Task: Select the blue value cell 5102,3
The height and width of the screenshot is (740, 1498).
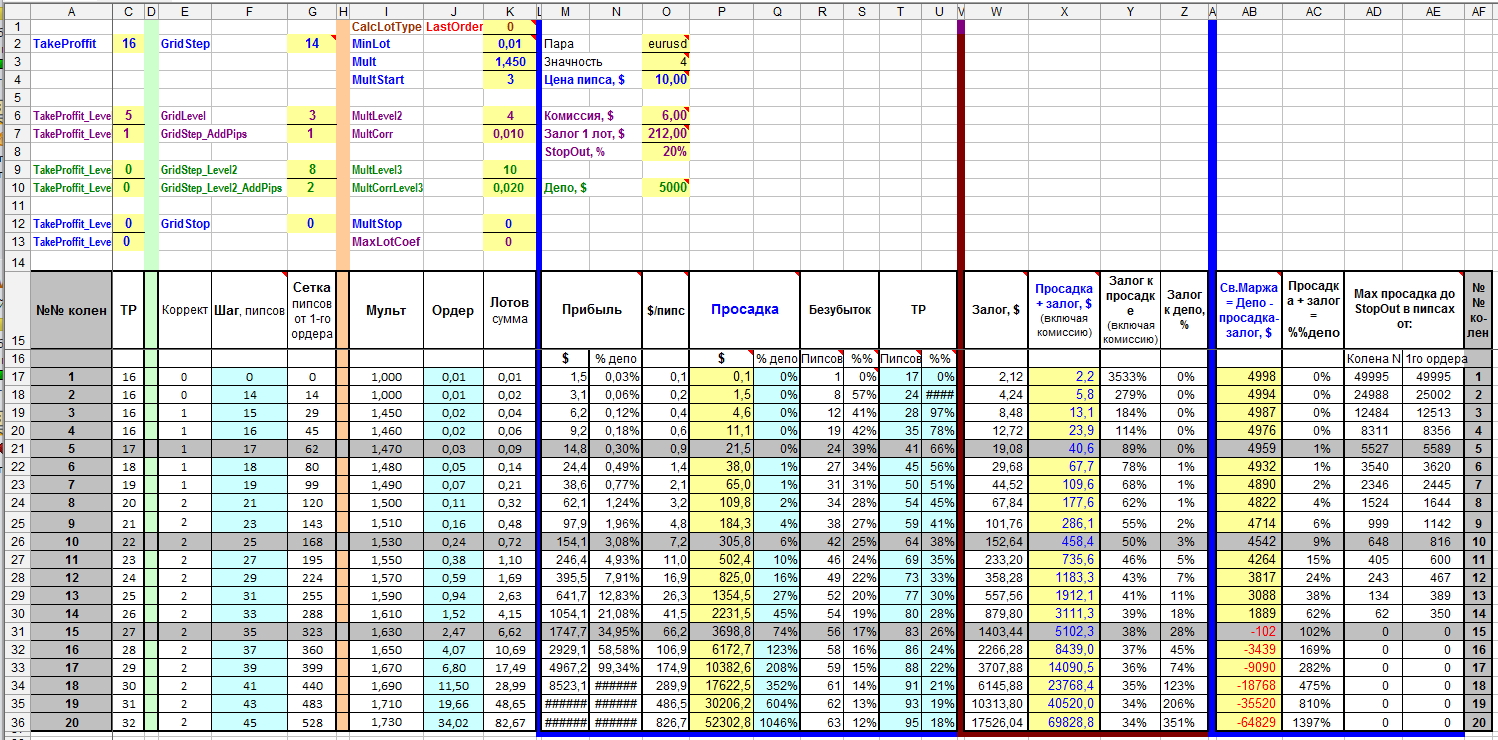Action: pyautogui.click(x=1064, y=632)
